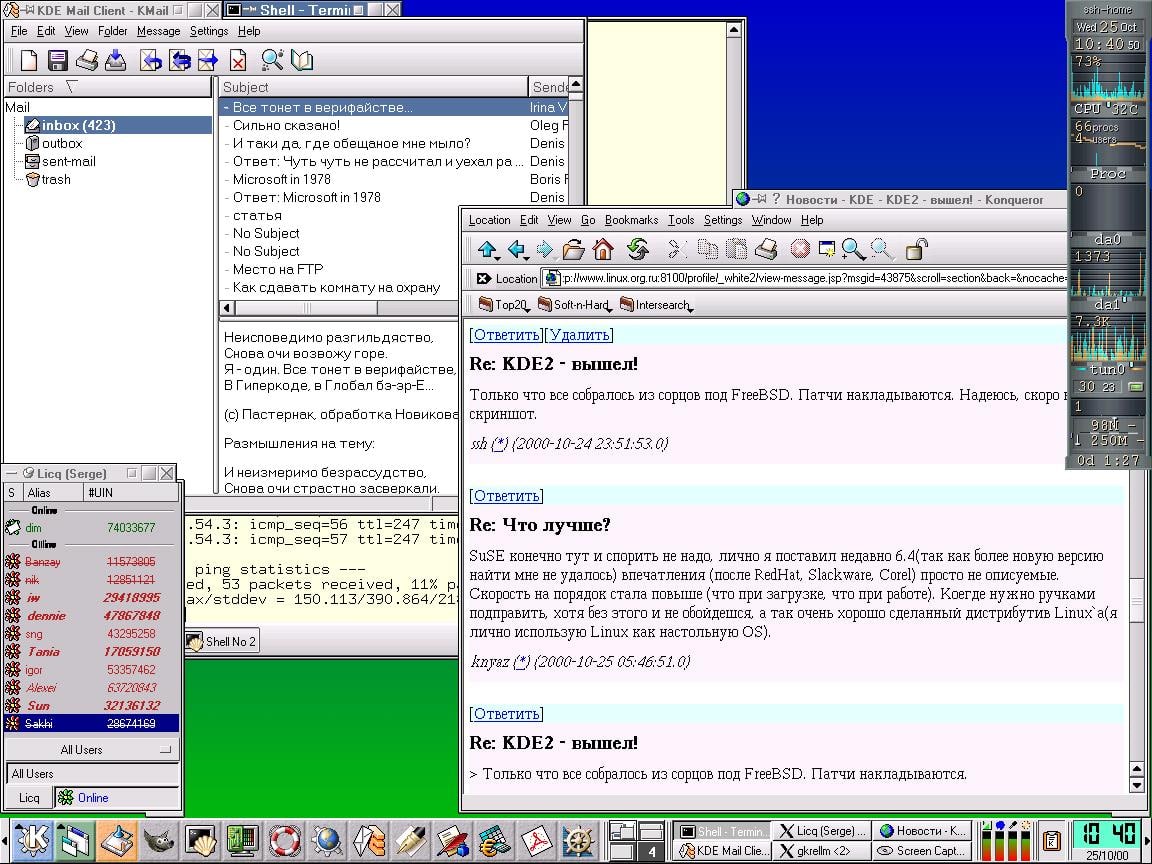Click the Licq system button in Licq
Screen dimensions: 1152x864
[x=29, y=797]
